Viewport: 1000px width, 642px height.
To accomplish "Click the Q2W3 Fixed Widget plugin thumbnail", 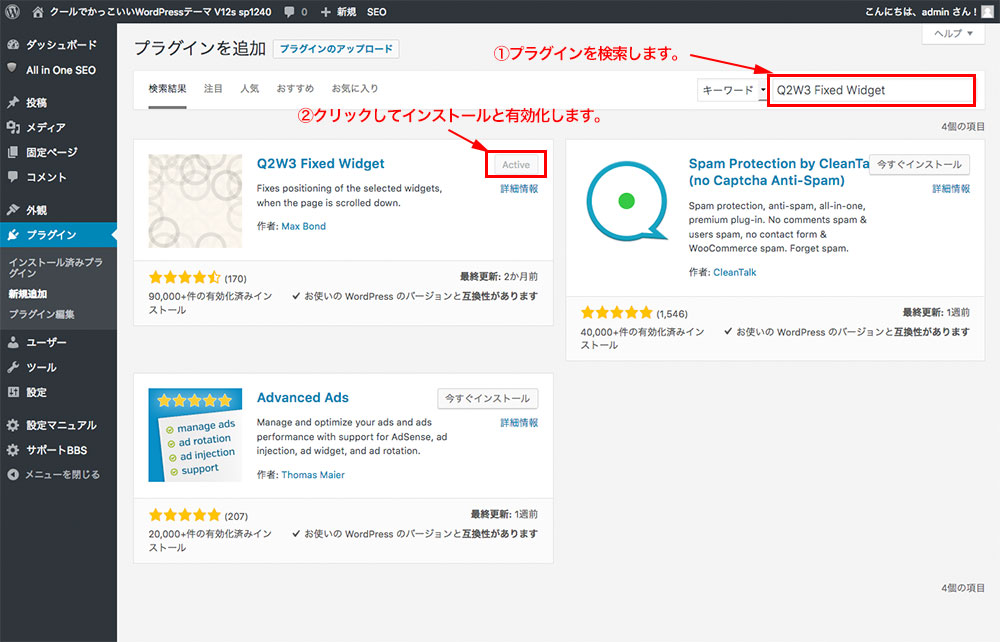I will 195,201.
